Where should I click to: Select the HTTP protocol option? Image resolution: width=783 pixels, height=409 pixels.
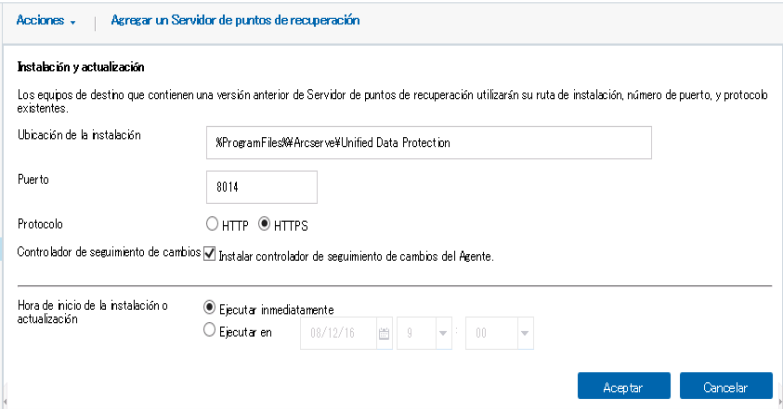tap(212, 224)
